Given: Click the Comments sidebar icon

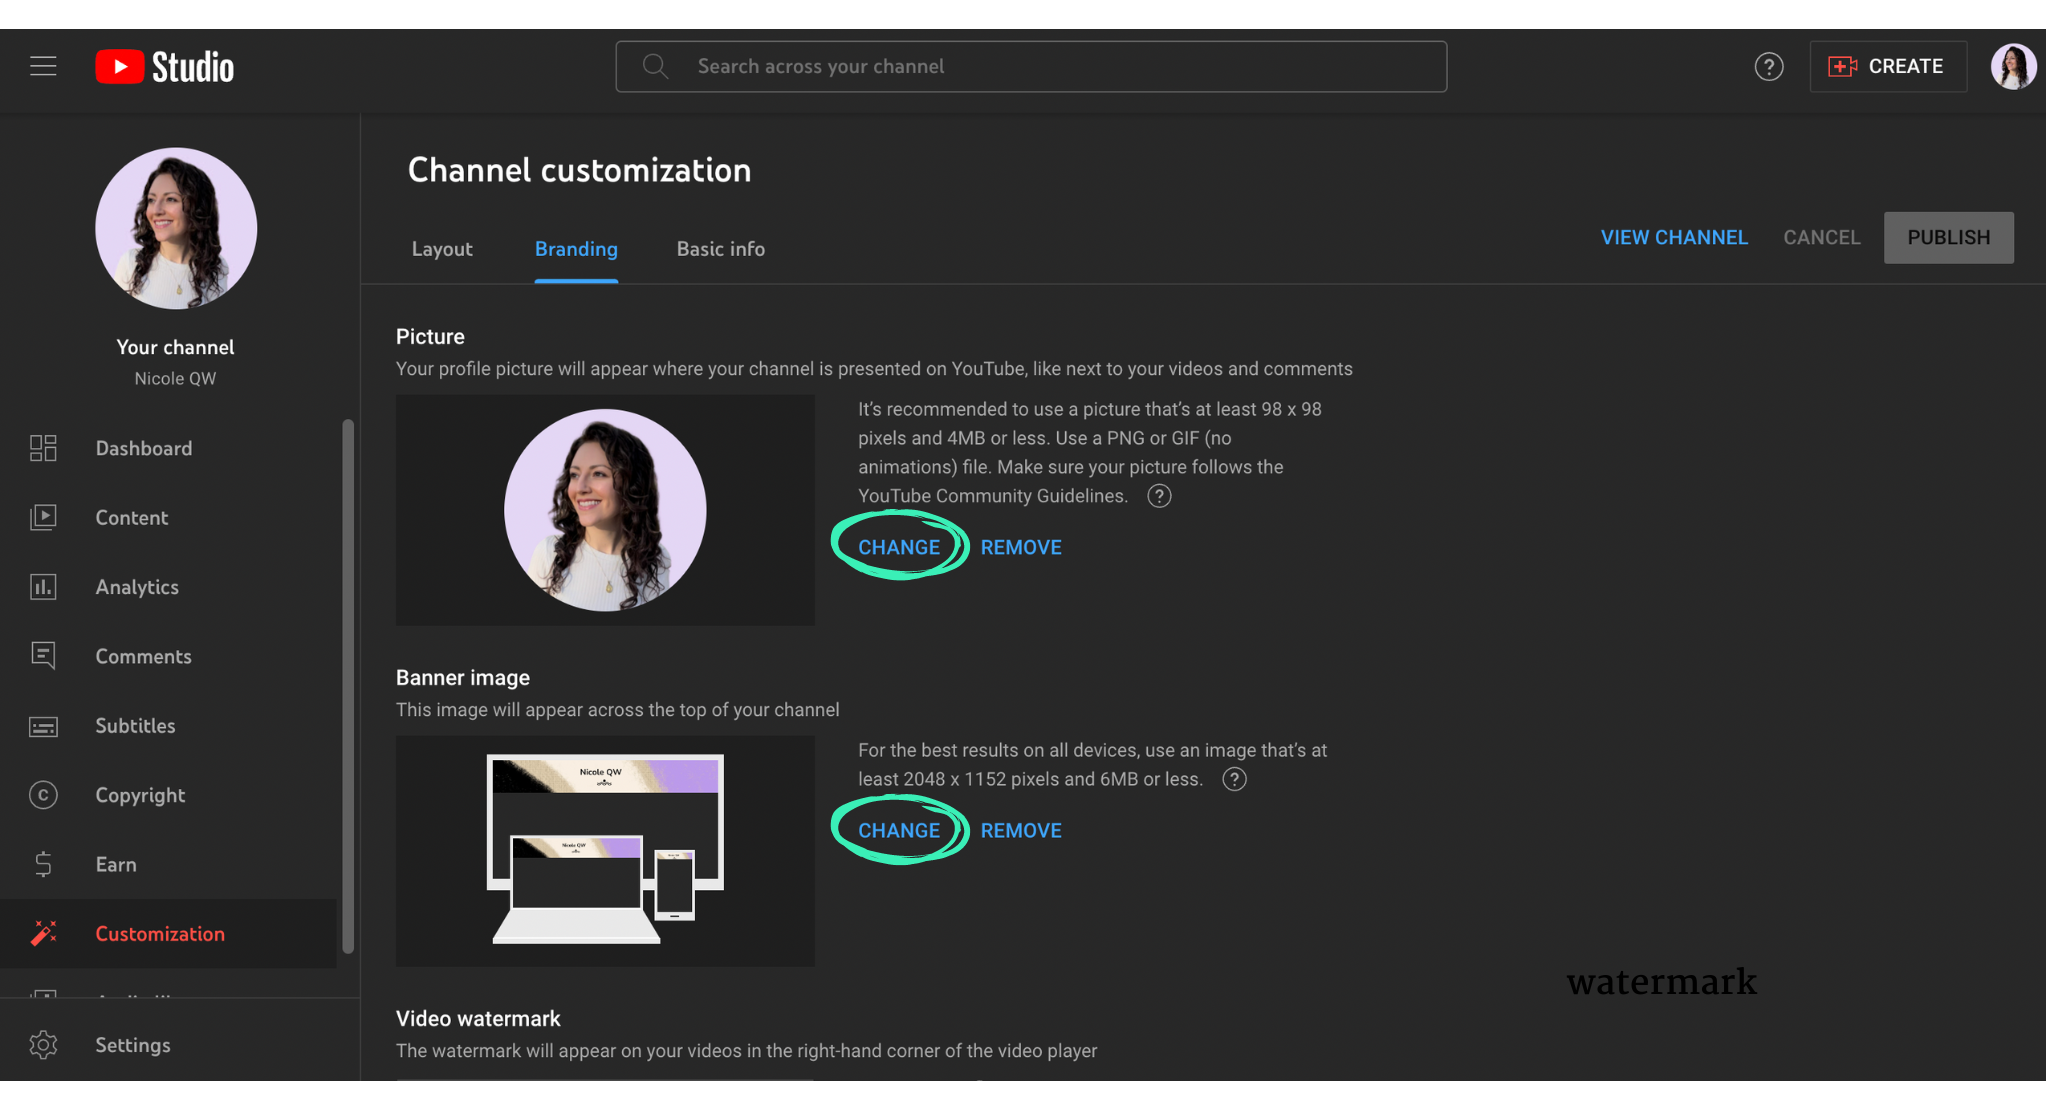Looking at the screenshot, I should tap(43, 656).
